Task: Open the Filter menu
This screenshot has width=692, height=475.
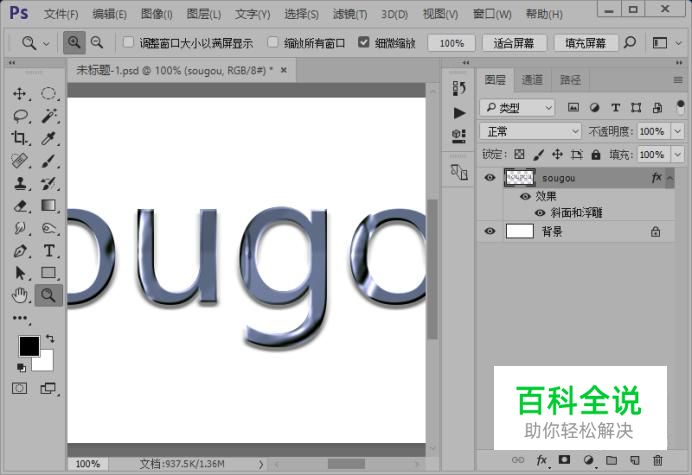Action: [350, 14]
